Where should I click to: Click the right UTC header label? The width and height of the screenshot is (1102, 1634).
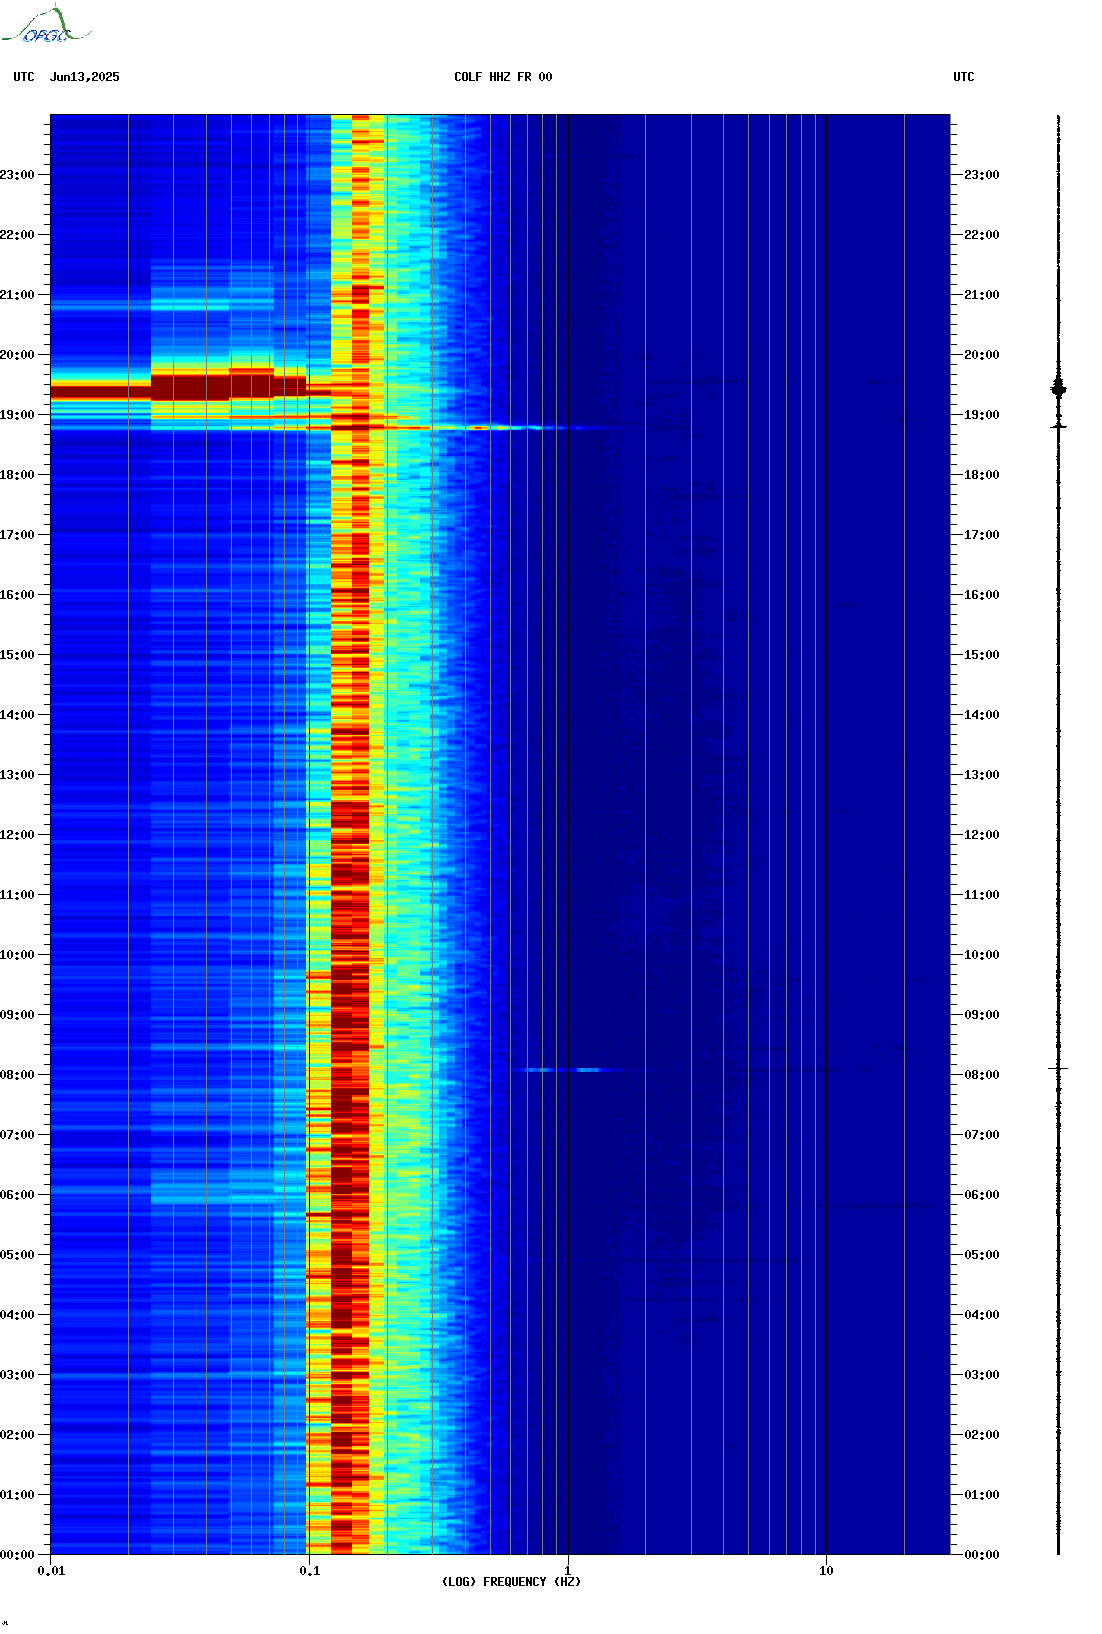click(964, 77)
